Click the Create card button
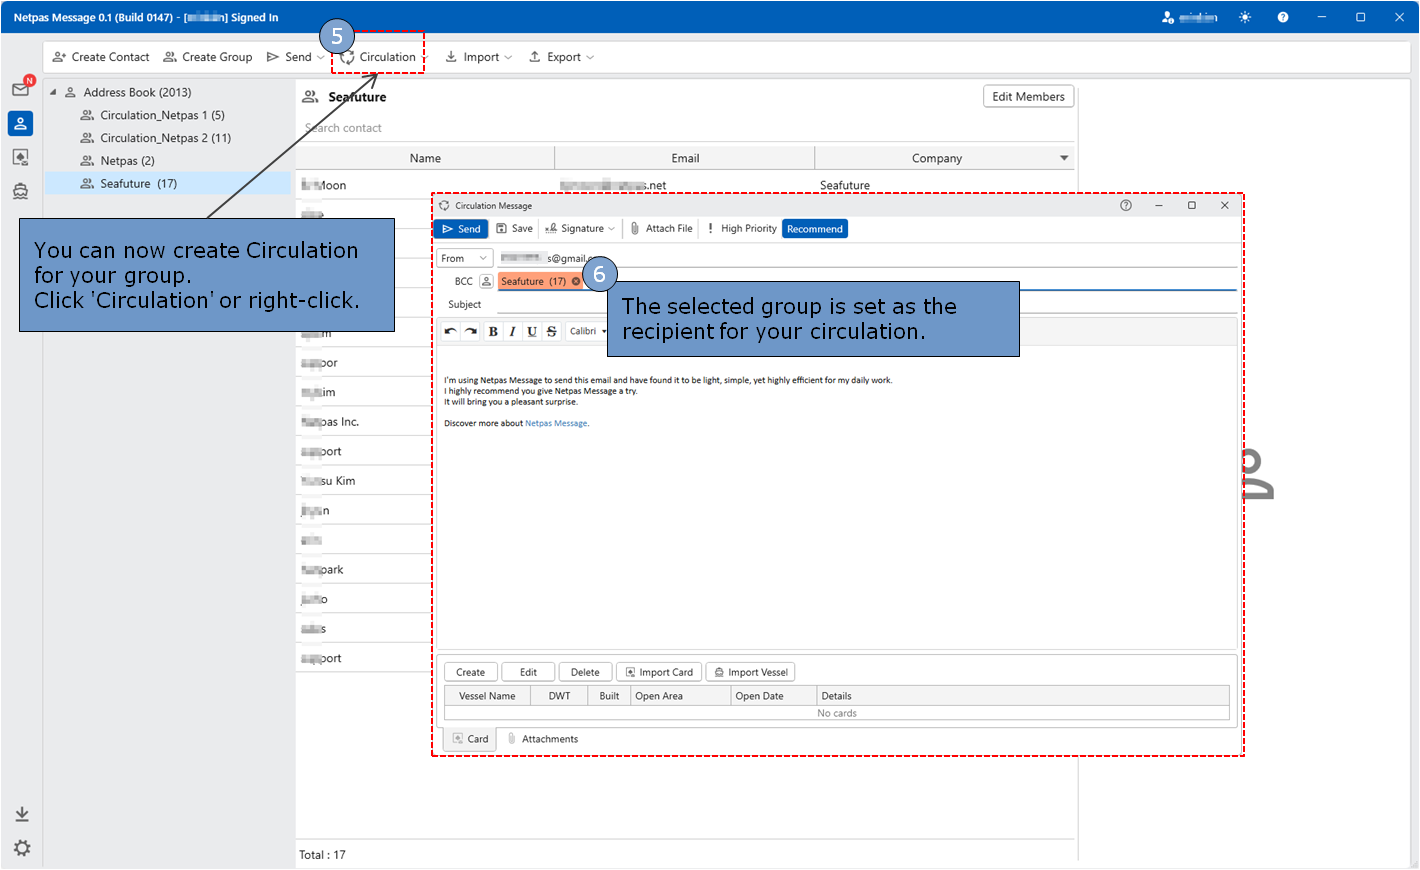This screenshot has height=870, width=1420. (470, 672)
